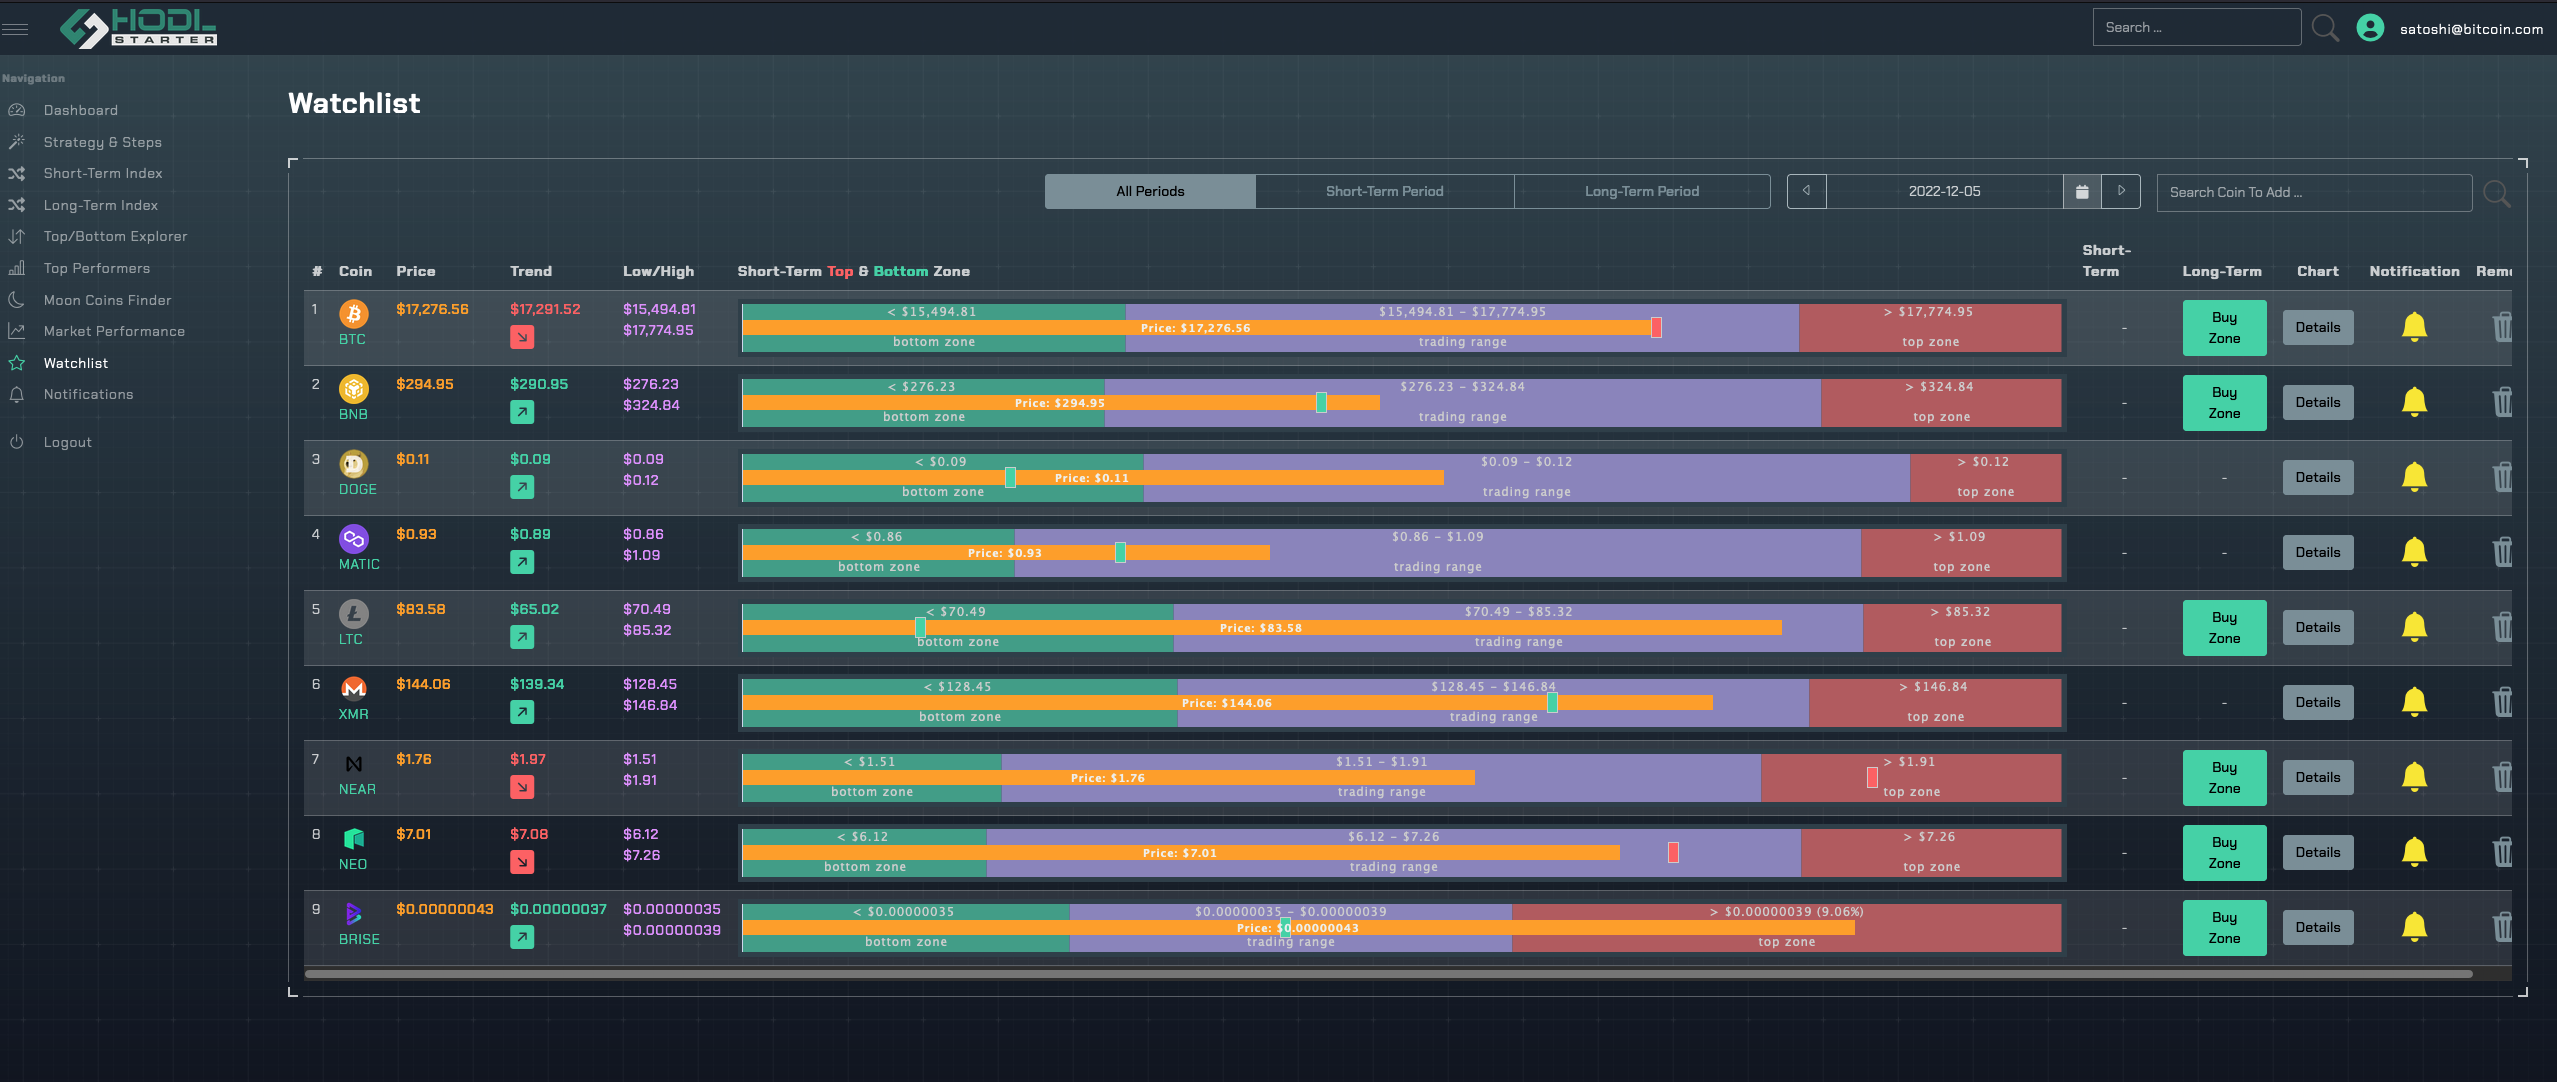This screenshot has height=1082, width=2557.
Task: Toggle the LTC notification bell
Action: click(x=2414, y=627)
